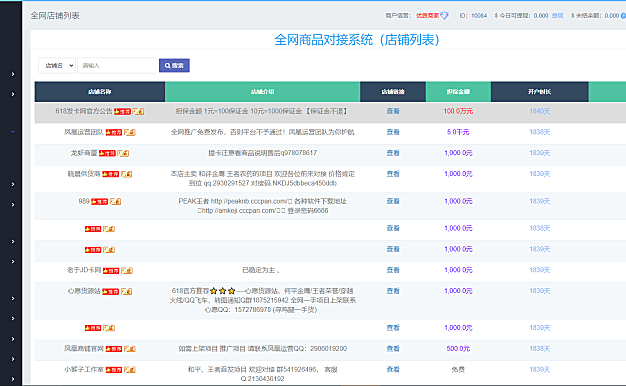The height and width of the screenshot is (386, 626).
Task: Expand the bottommost sidebar menu chevron
Action: (x=13, y=379)
